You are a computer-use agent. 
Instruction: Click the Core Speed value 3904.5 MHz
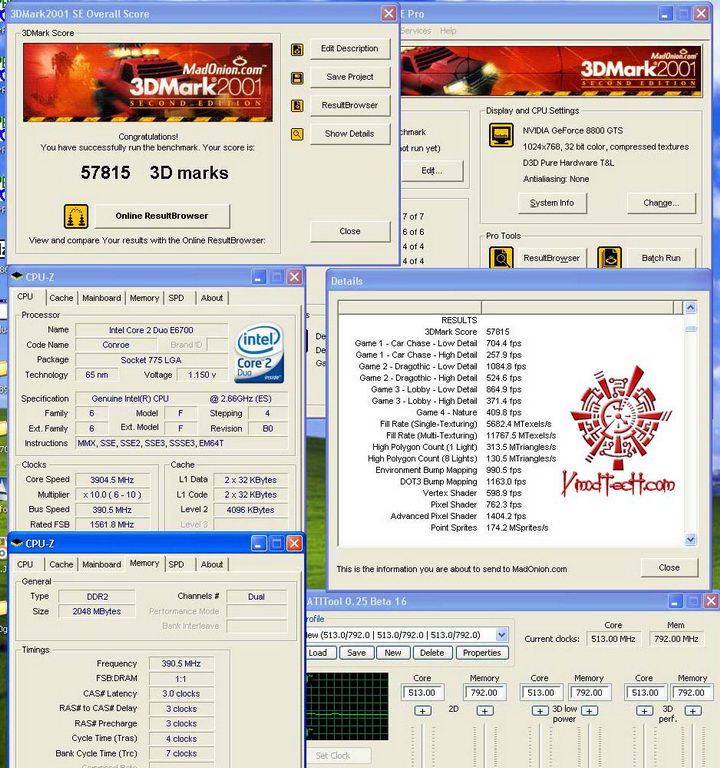pos(112,480)
